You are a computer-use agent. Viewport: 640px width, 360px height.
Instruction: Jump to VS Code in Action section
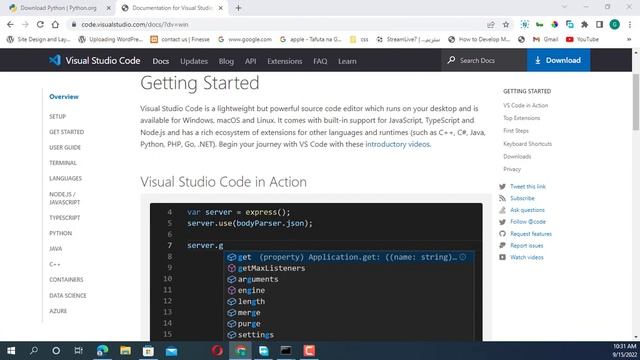[525, 105]
